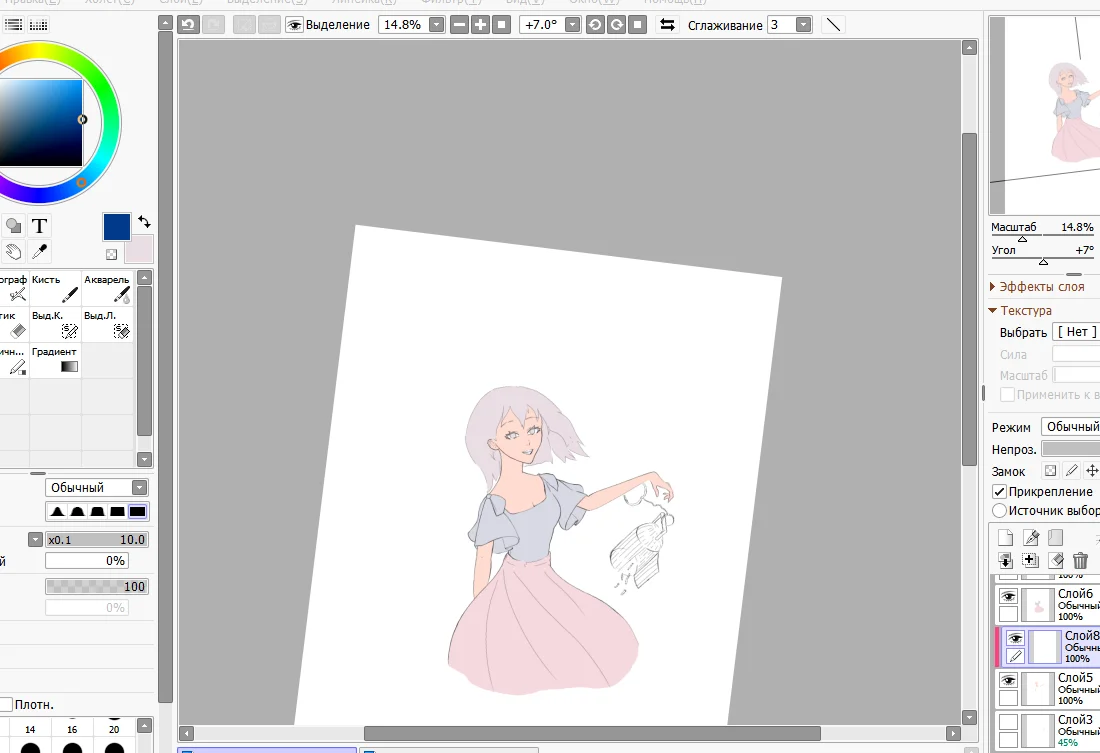Pick the Градиент (Gradient) tool
Screen dimensions: 1100x753
click(x=56, y=361)
